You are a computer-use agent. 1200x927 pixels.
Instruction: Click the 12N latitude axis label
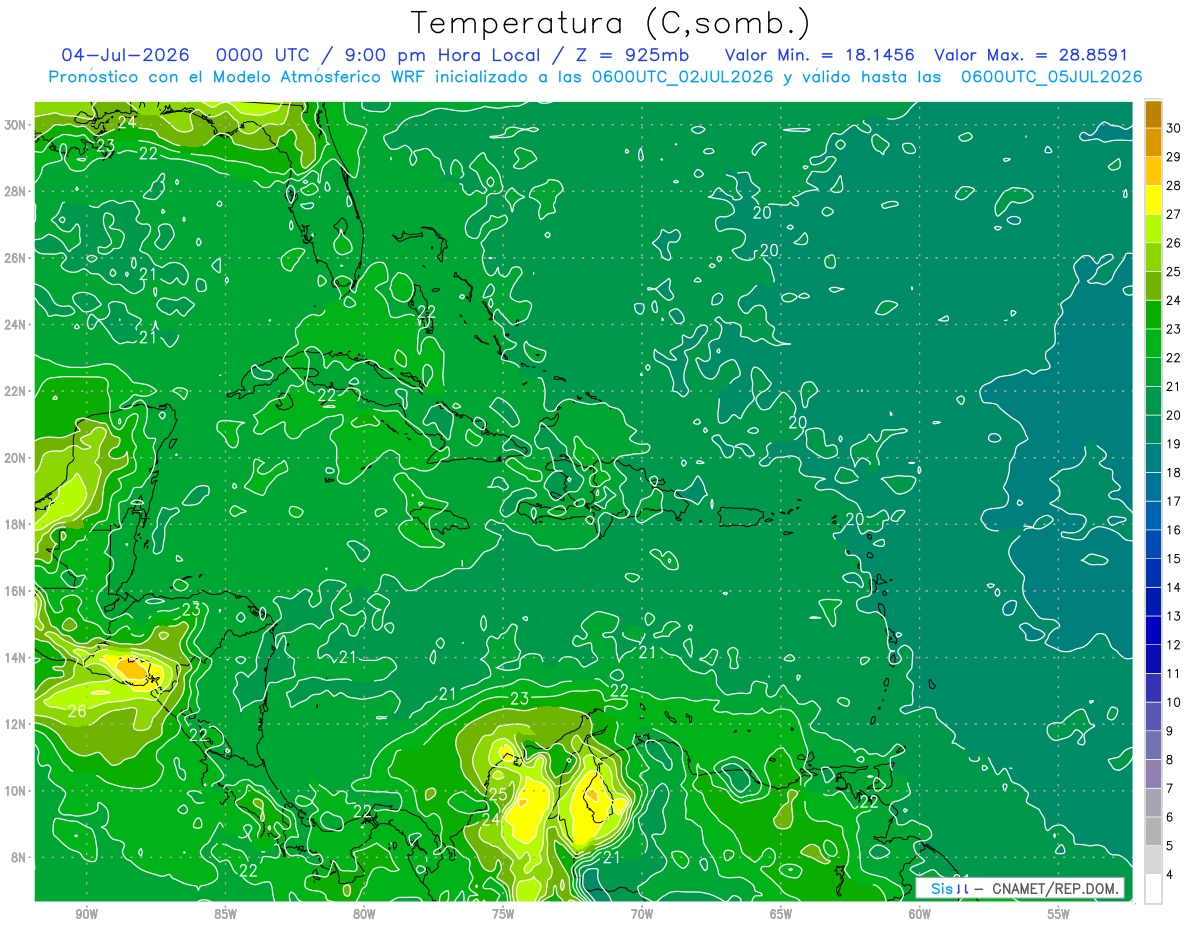tap(15, 724)
